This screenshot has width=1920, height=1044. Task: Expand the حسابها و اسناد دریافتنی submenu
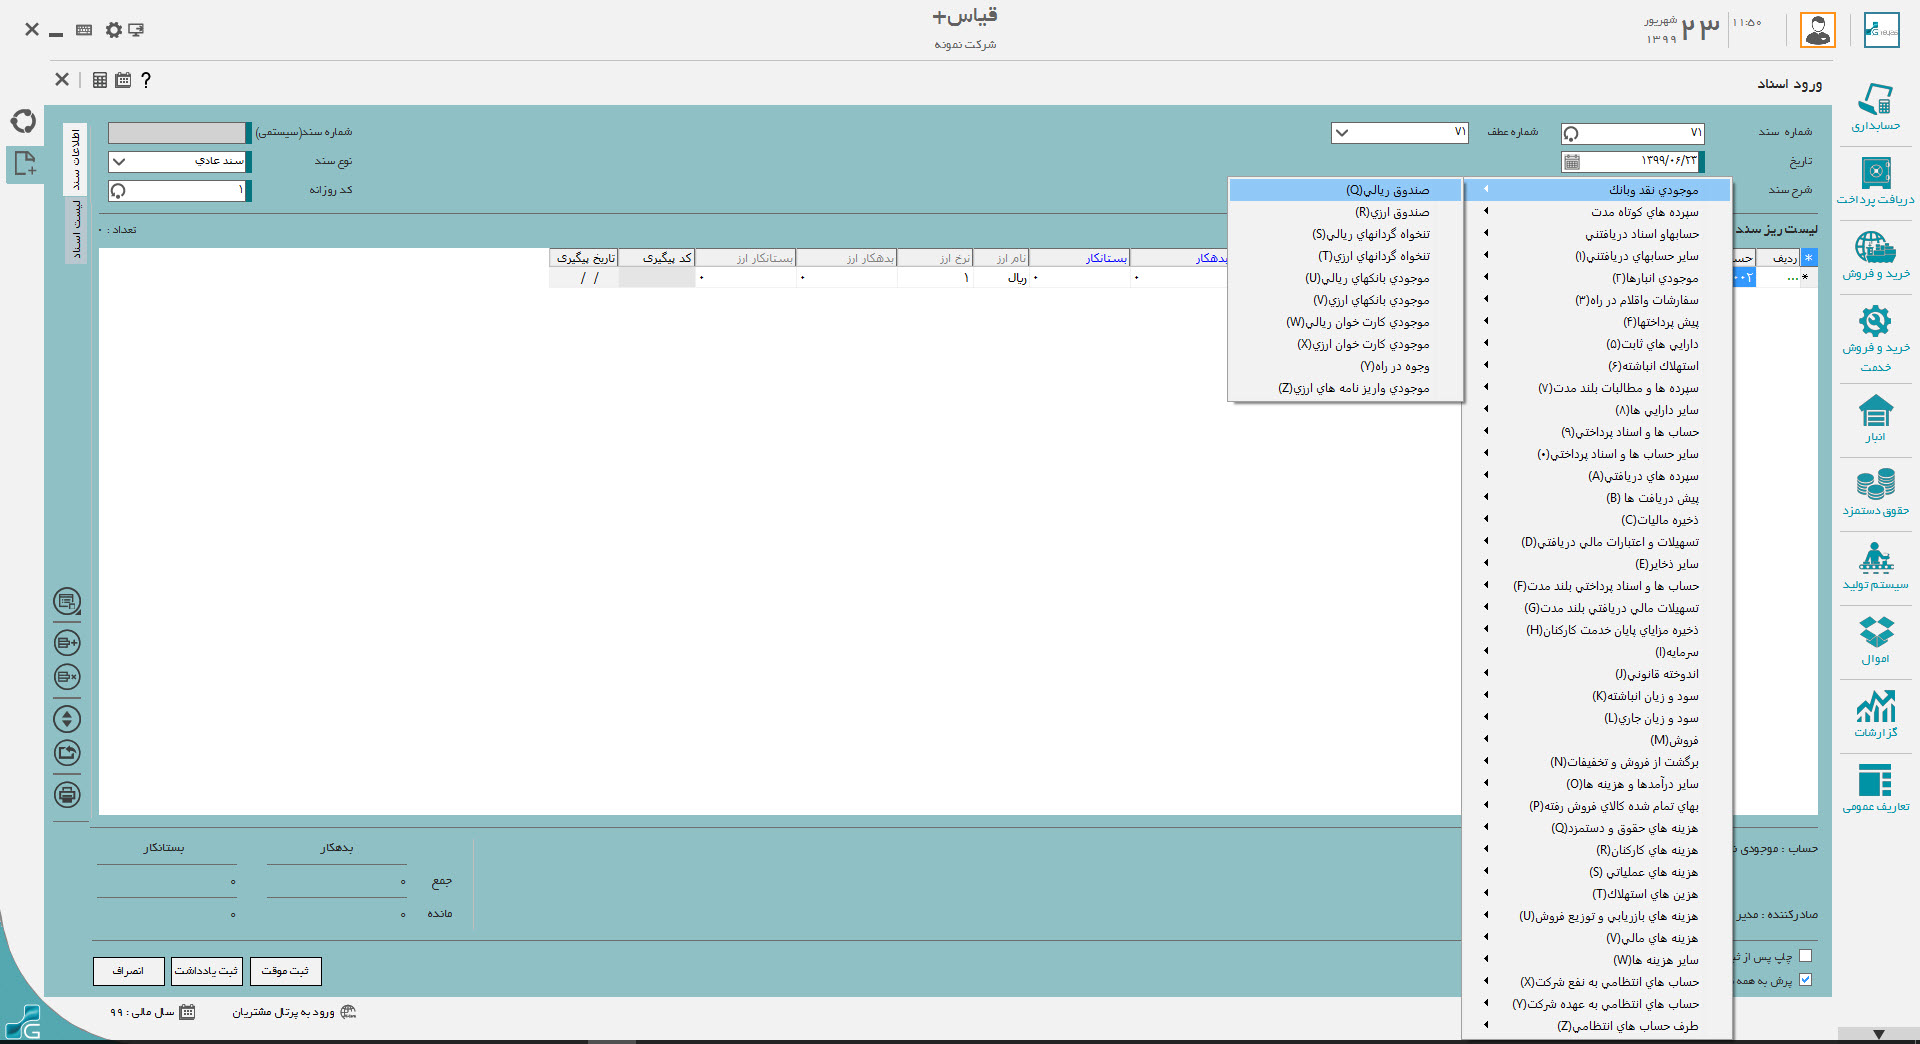tap(1597, 234)
